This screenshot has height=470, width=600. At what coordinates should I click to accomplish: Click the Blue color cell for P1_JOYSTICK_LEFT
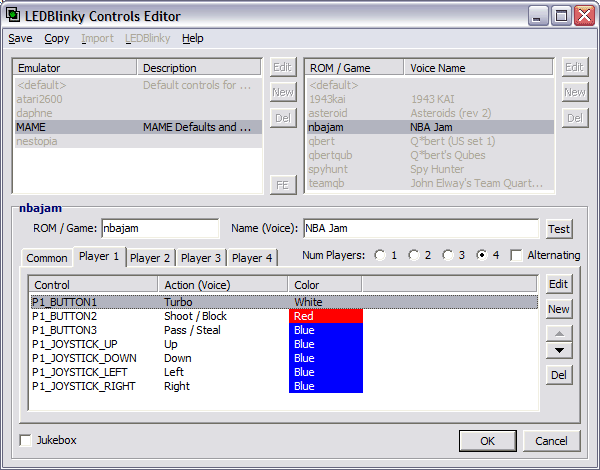[x=326, y=372]
